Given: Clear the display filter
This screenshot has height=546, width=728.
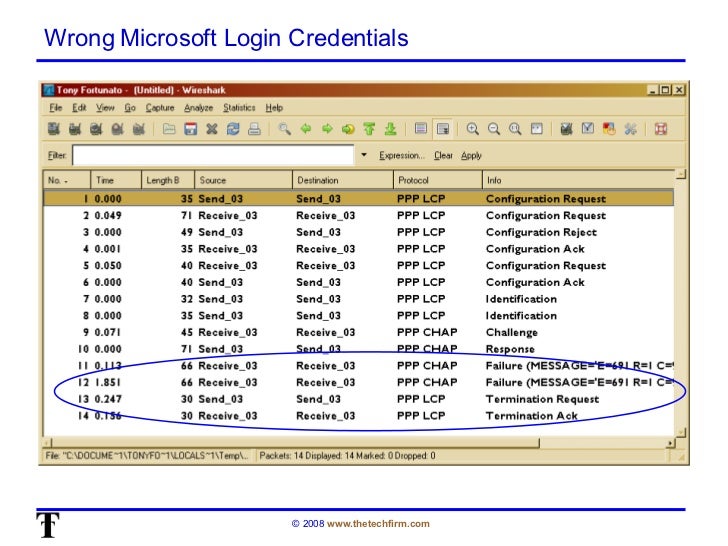Looking at the screenshot, I should pos(443,156).
